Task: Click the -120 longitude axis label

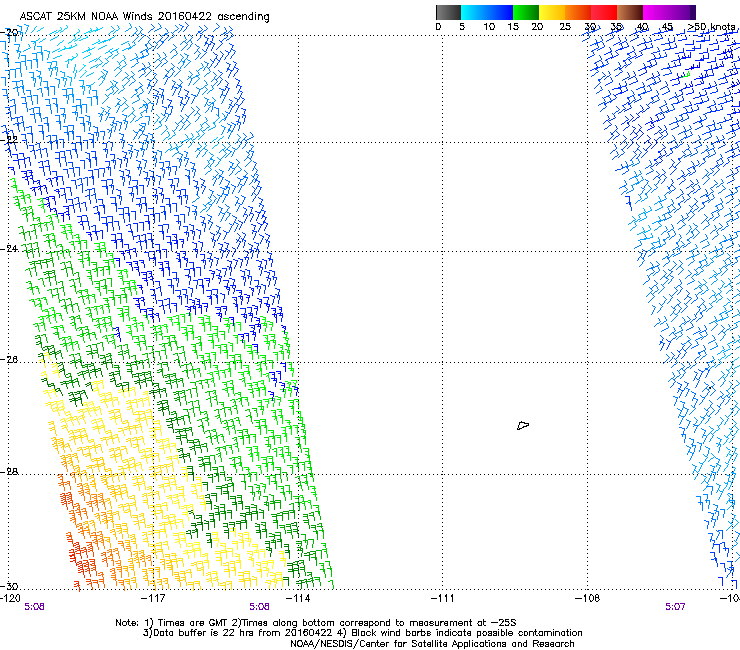Action: [x=10, y=599]
